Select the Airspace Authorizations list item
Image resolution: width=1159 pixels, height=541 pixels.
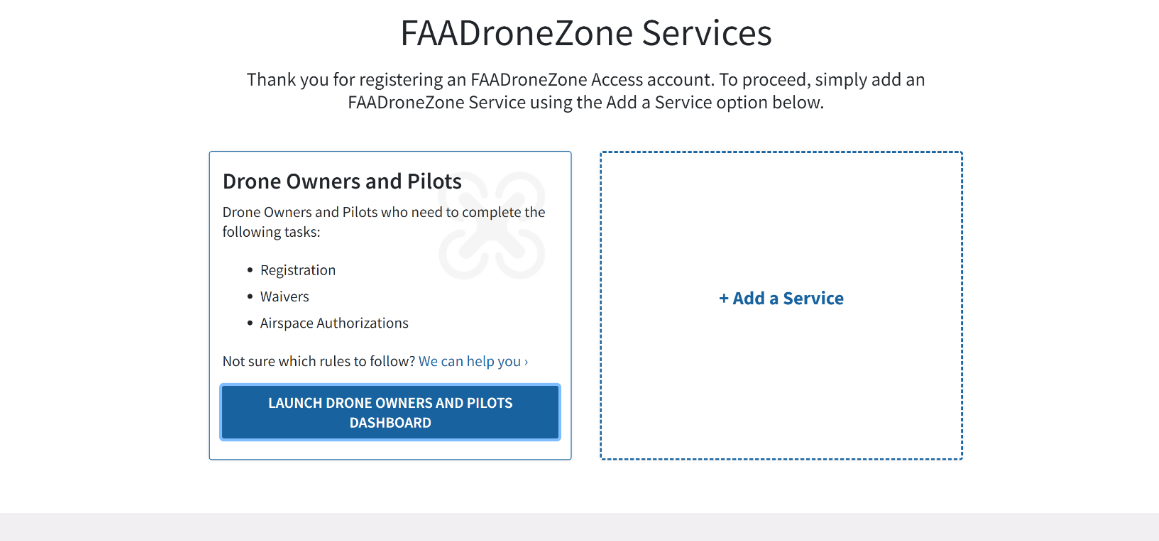pos(334,323)
